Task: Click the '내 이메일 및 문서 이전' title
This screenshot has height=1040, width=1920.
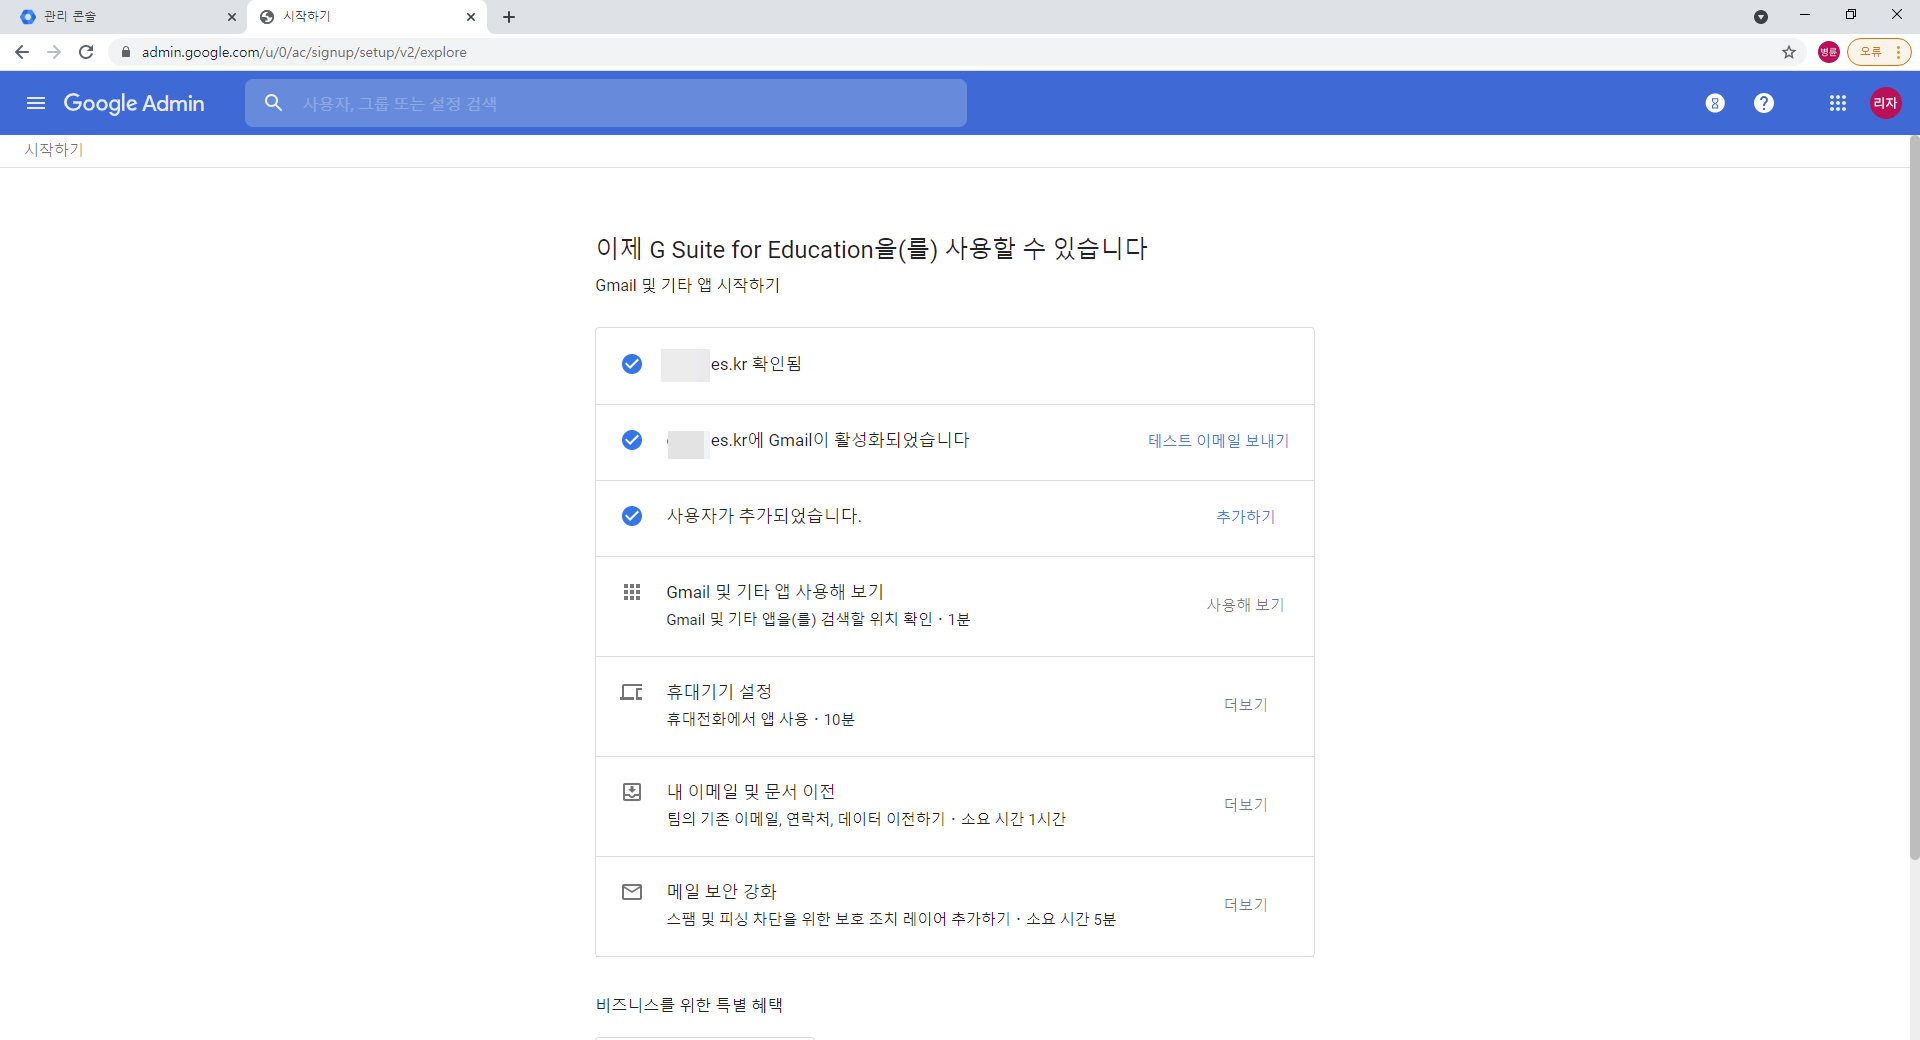Action: tap(751, 792)
